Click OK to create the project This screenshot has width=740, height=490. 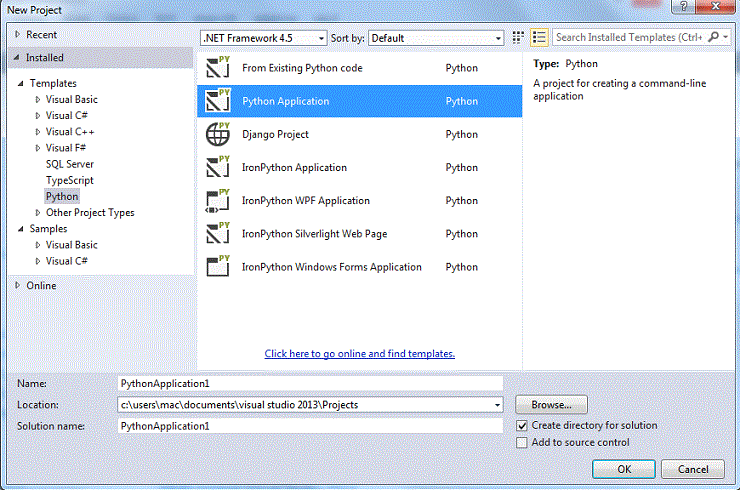[624, 469]
